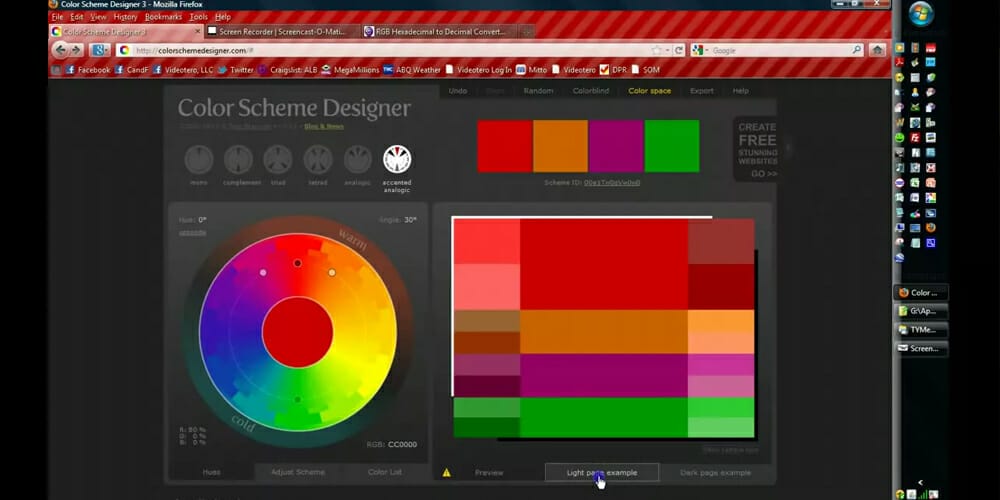
Task: Open the Colorblind option
Action: (x=591, y=91)
